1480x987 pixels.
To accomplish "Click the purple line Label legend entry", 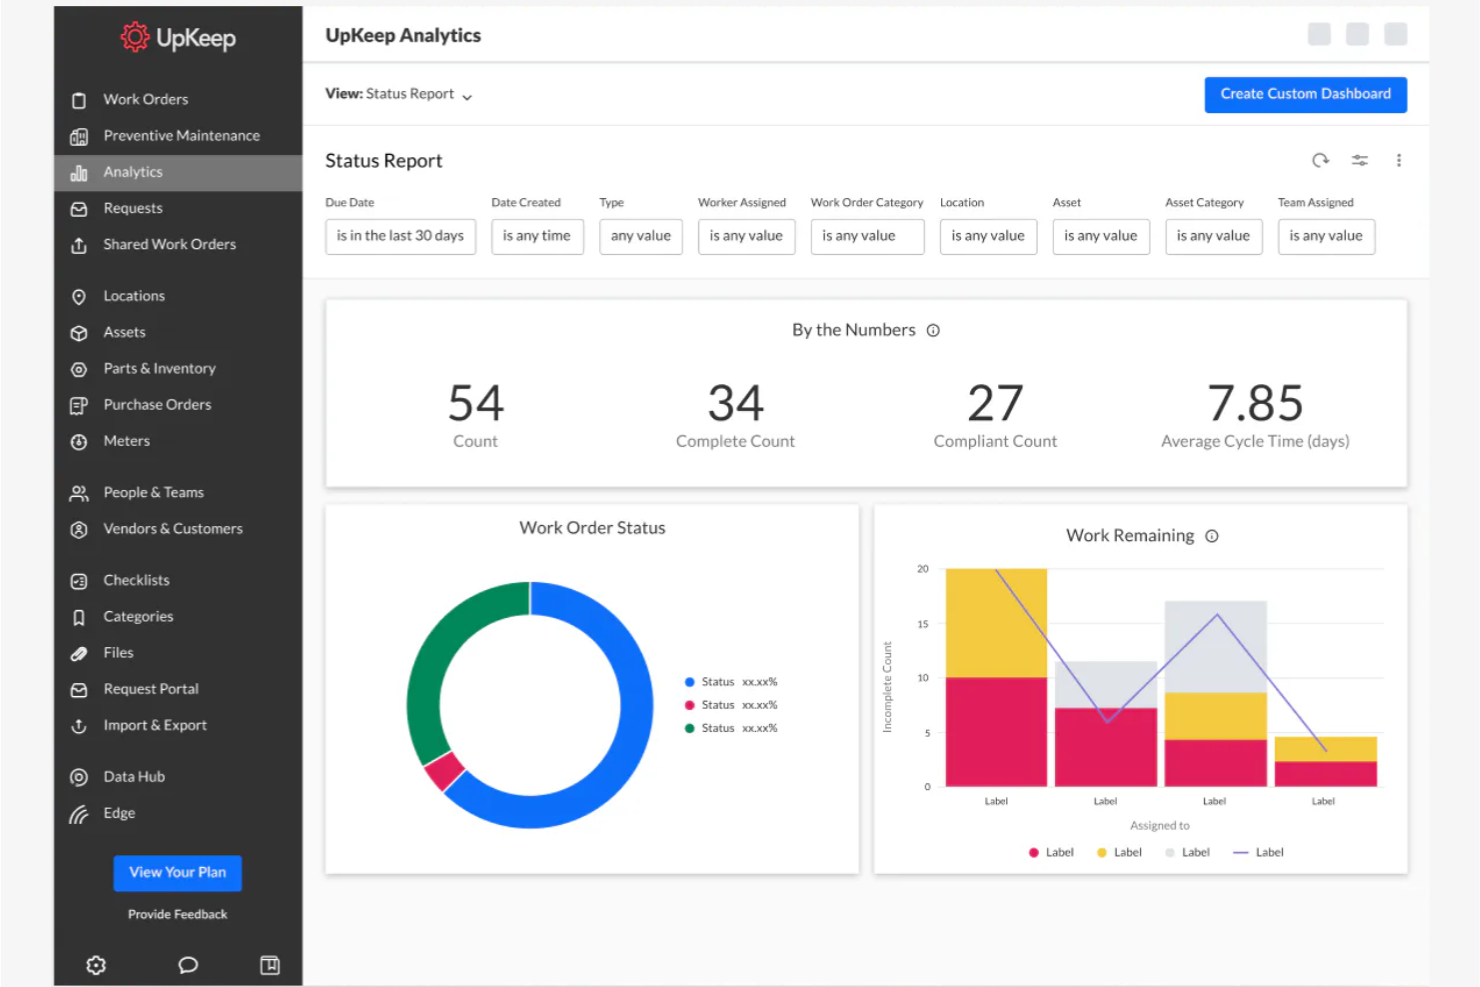I will pyautogui.click(x=1258, y=853).
